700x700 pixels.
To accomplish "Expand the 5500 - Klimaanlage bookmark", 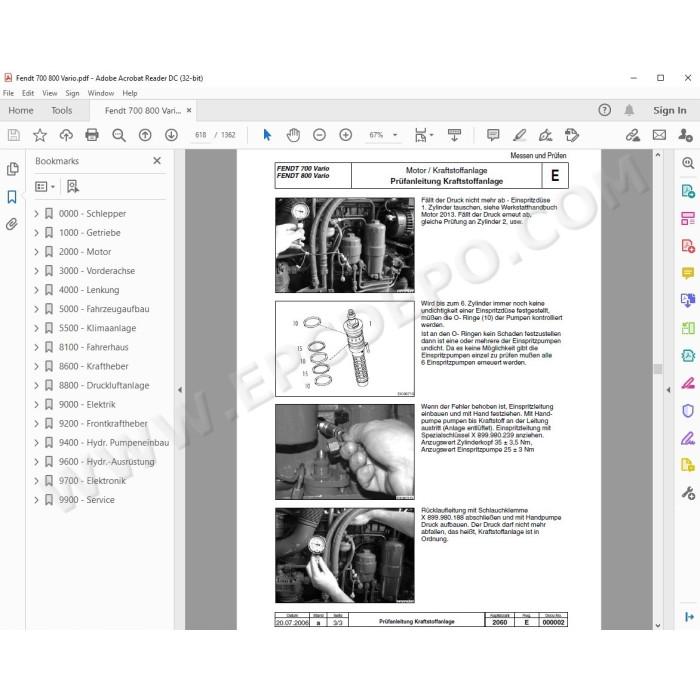I will point(36,328).
